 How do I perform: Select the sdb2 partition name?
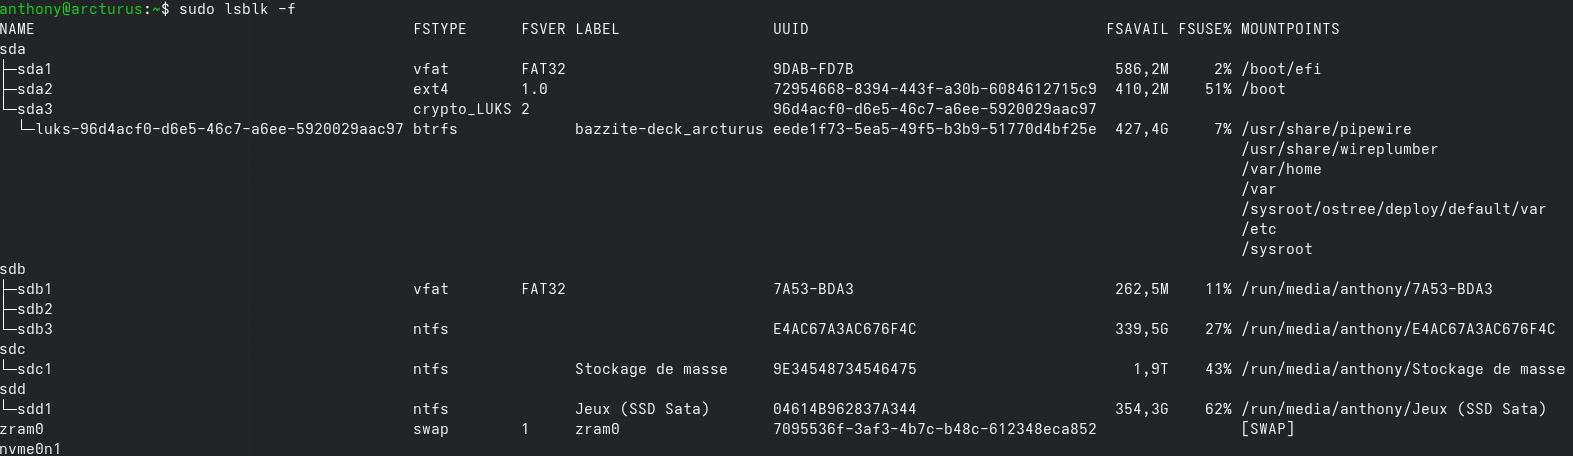[34, 309]
